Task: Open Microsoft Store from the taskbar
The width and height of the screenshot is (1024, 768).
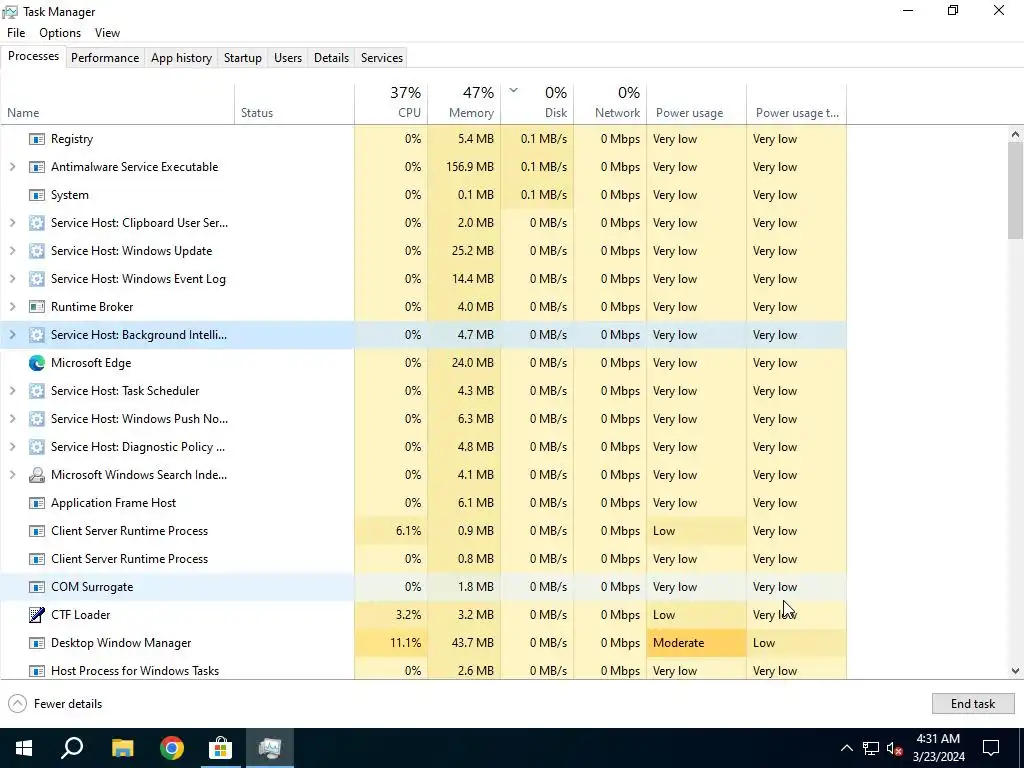Action: [221, 748]
